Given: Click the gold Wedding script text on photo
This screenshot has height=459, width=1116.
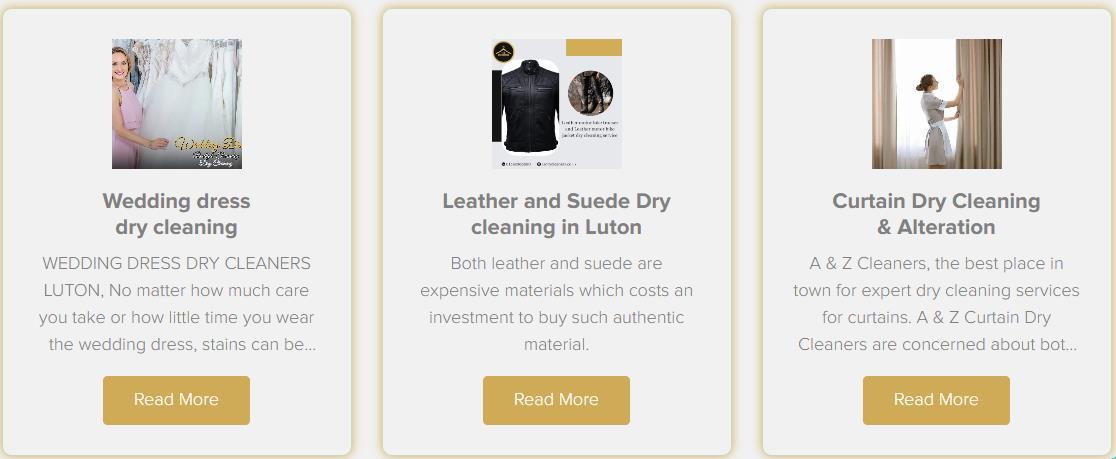Looking at the screenshot, I should pyautogui.click(x=208, y=144).
